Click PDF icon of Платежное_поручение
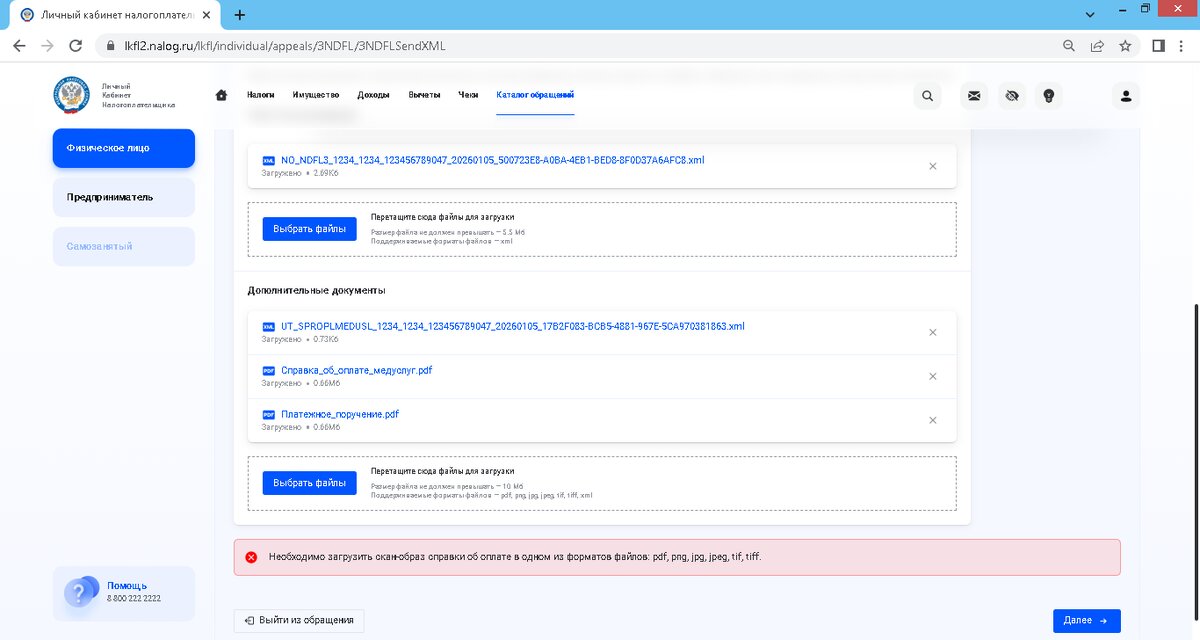The height and width of the screenshot is (640, 1200). coord(268,415)
